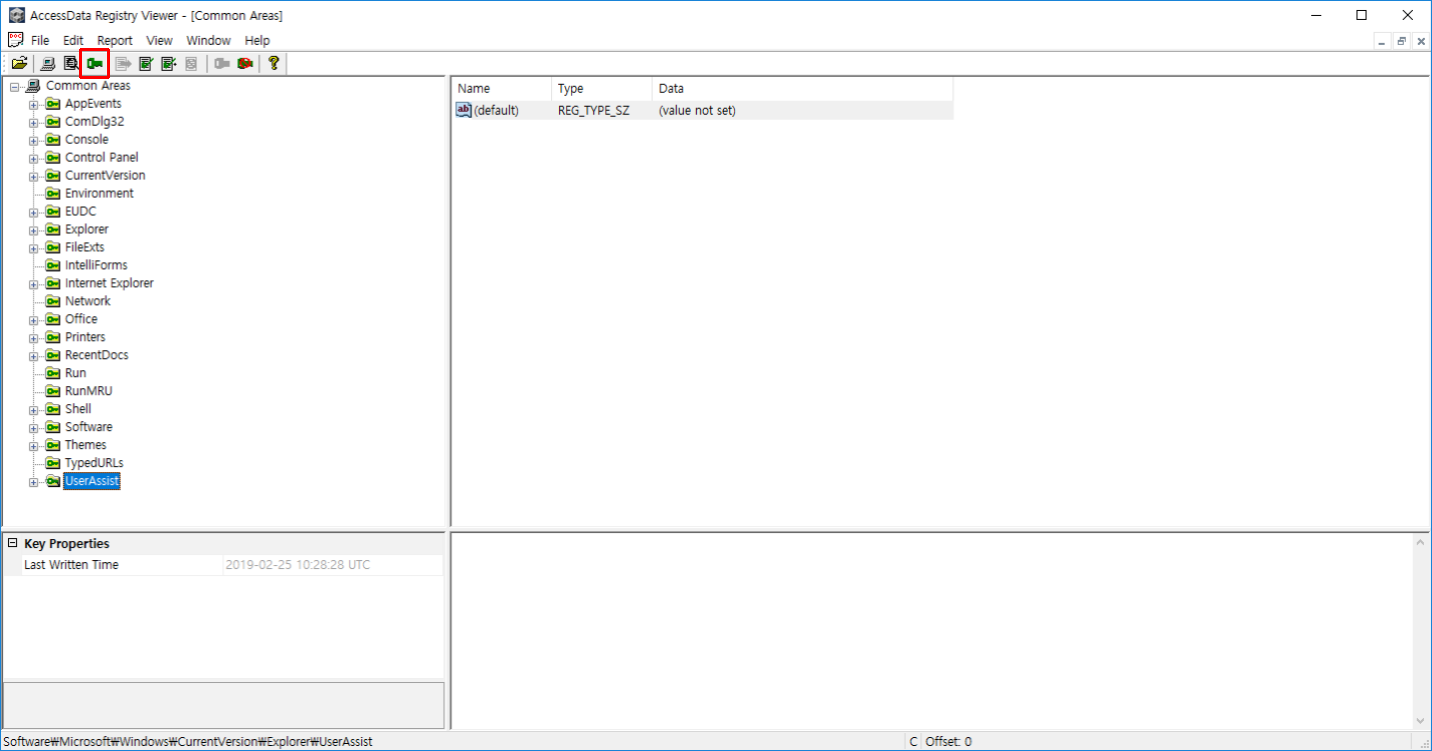Click the 2019-02-25 10:28:28 UTC value

298,565
